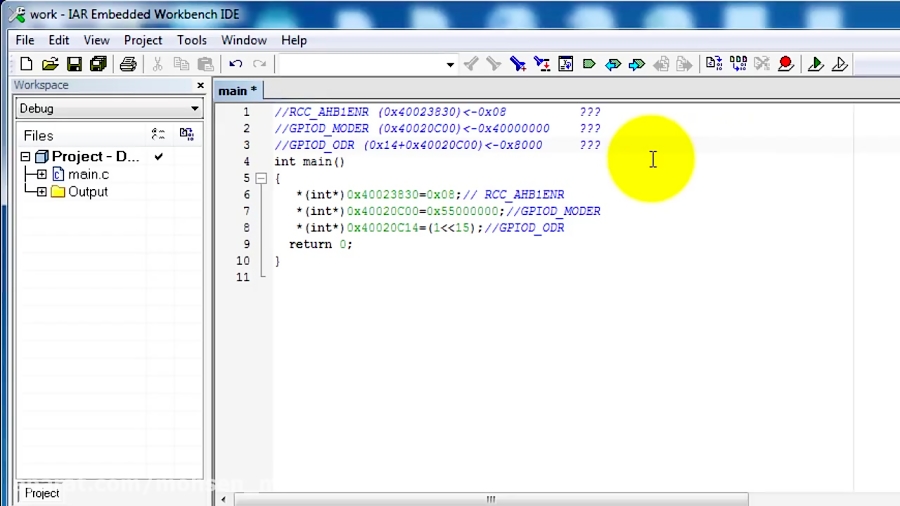The width and height of the screenshot is (900, 506).
Task: Click on 'return 0;' code line
Action: pyautogui.click(x=320, y=244)
